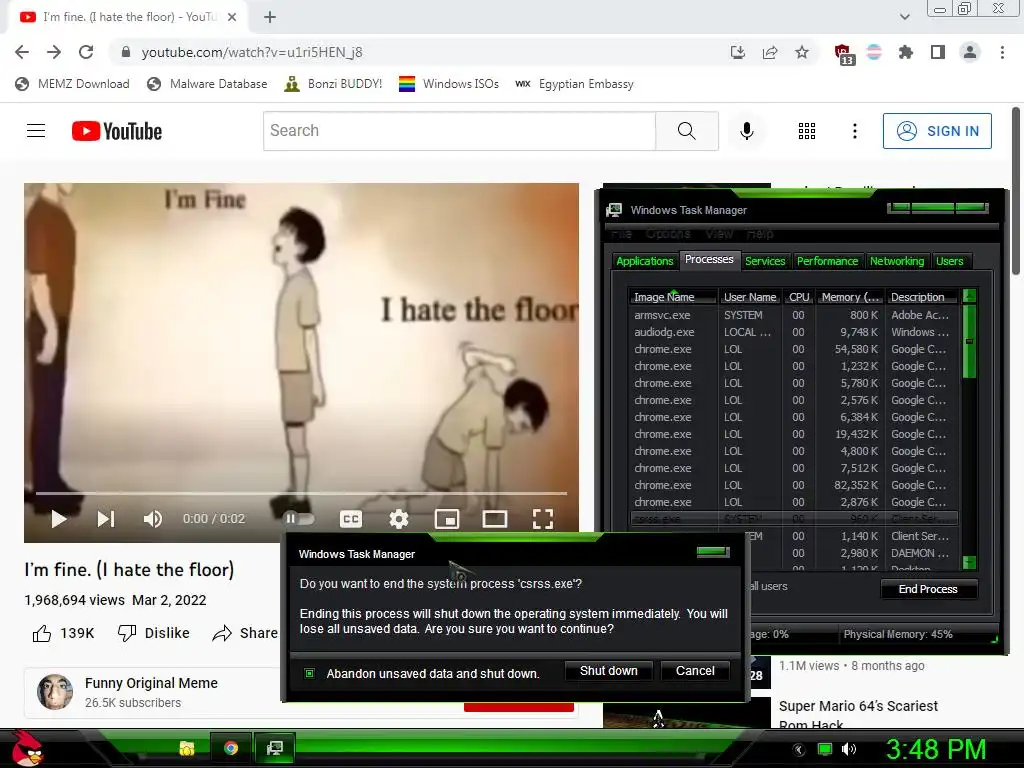
Task: Toggle the autoplay switch in player
Action: pyautogui.click(x=300, y=519)
